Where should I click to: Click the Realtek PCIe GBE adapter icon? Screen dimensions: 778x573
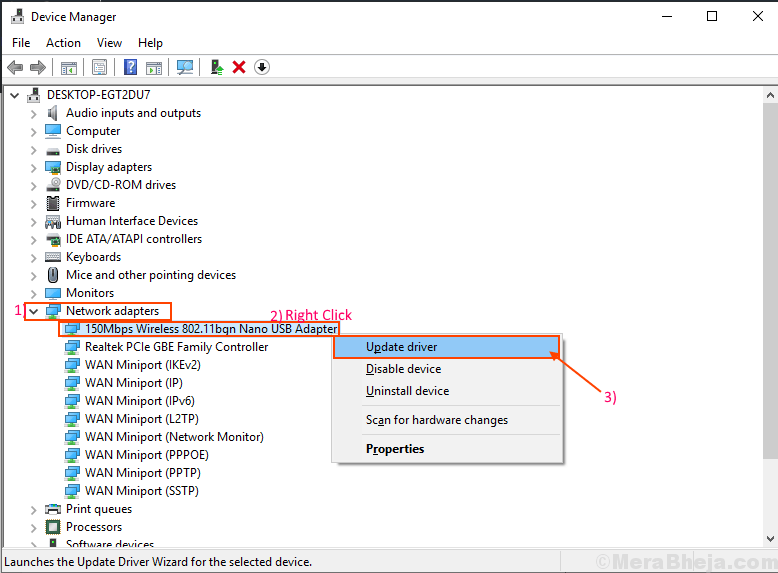(72, 347)
